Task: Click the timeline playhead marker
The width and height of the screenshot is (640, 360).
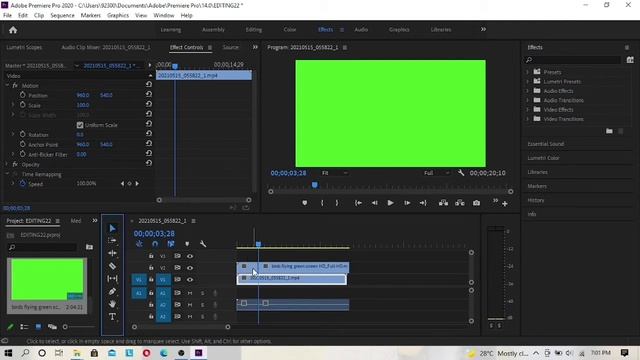Action: [258, 244]
